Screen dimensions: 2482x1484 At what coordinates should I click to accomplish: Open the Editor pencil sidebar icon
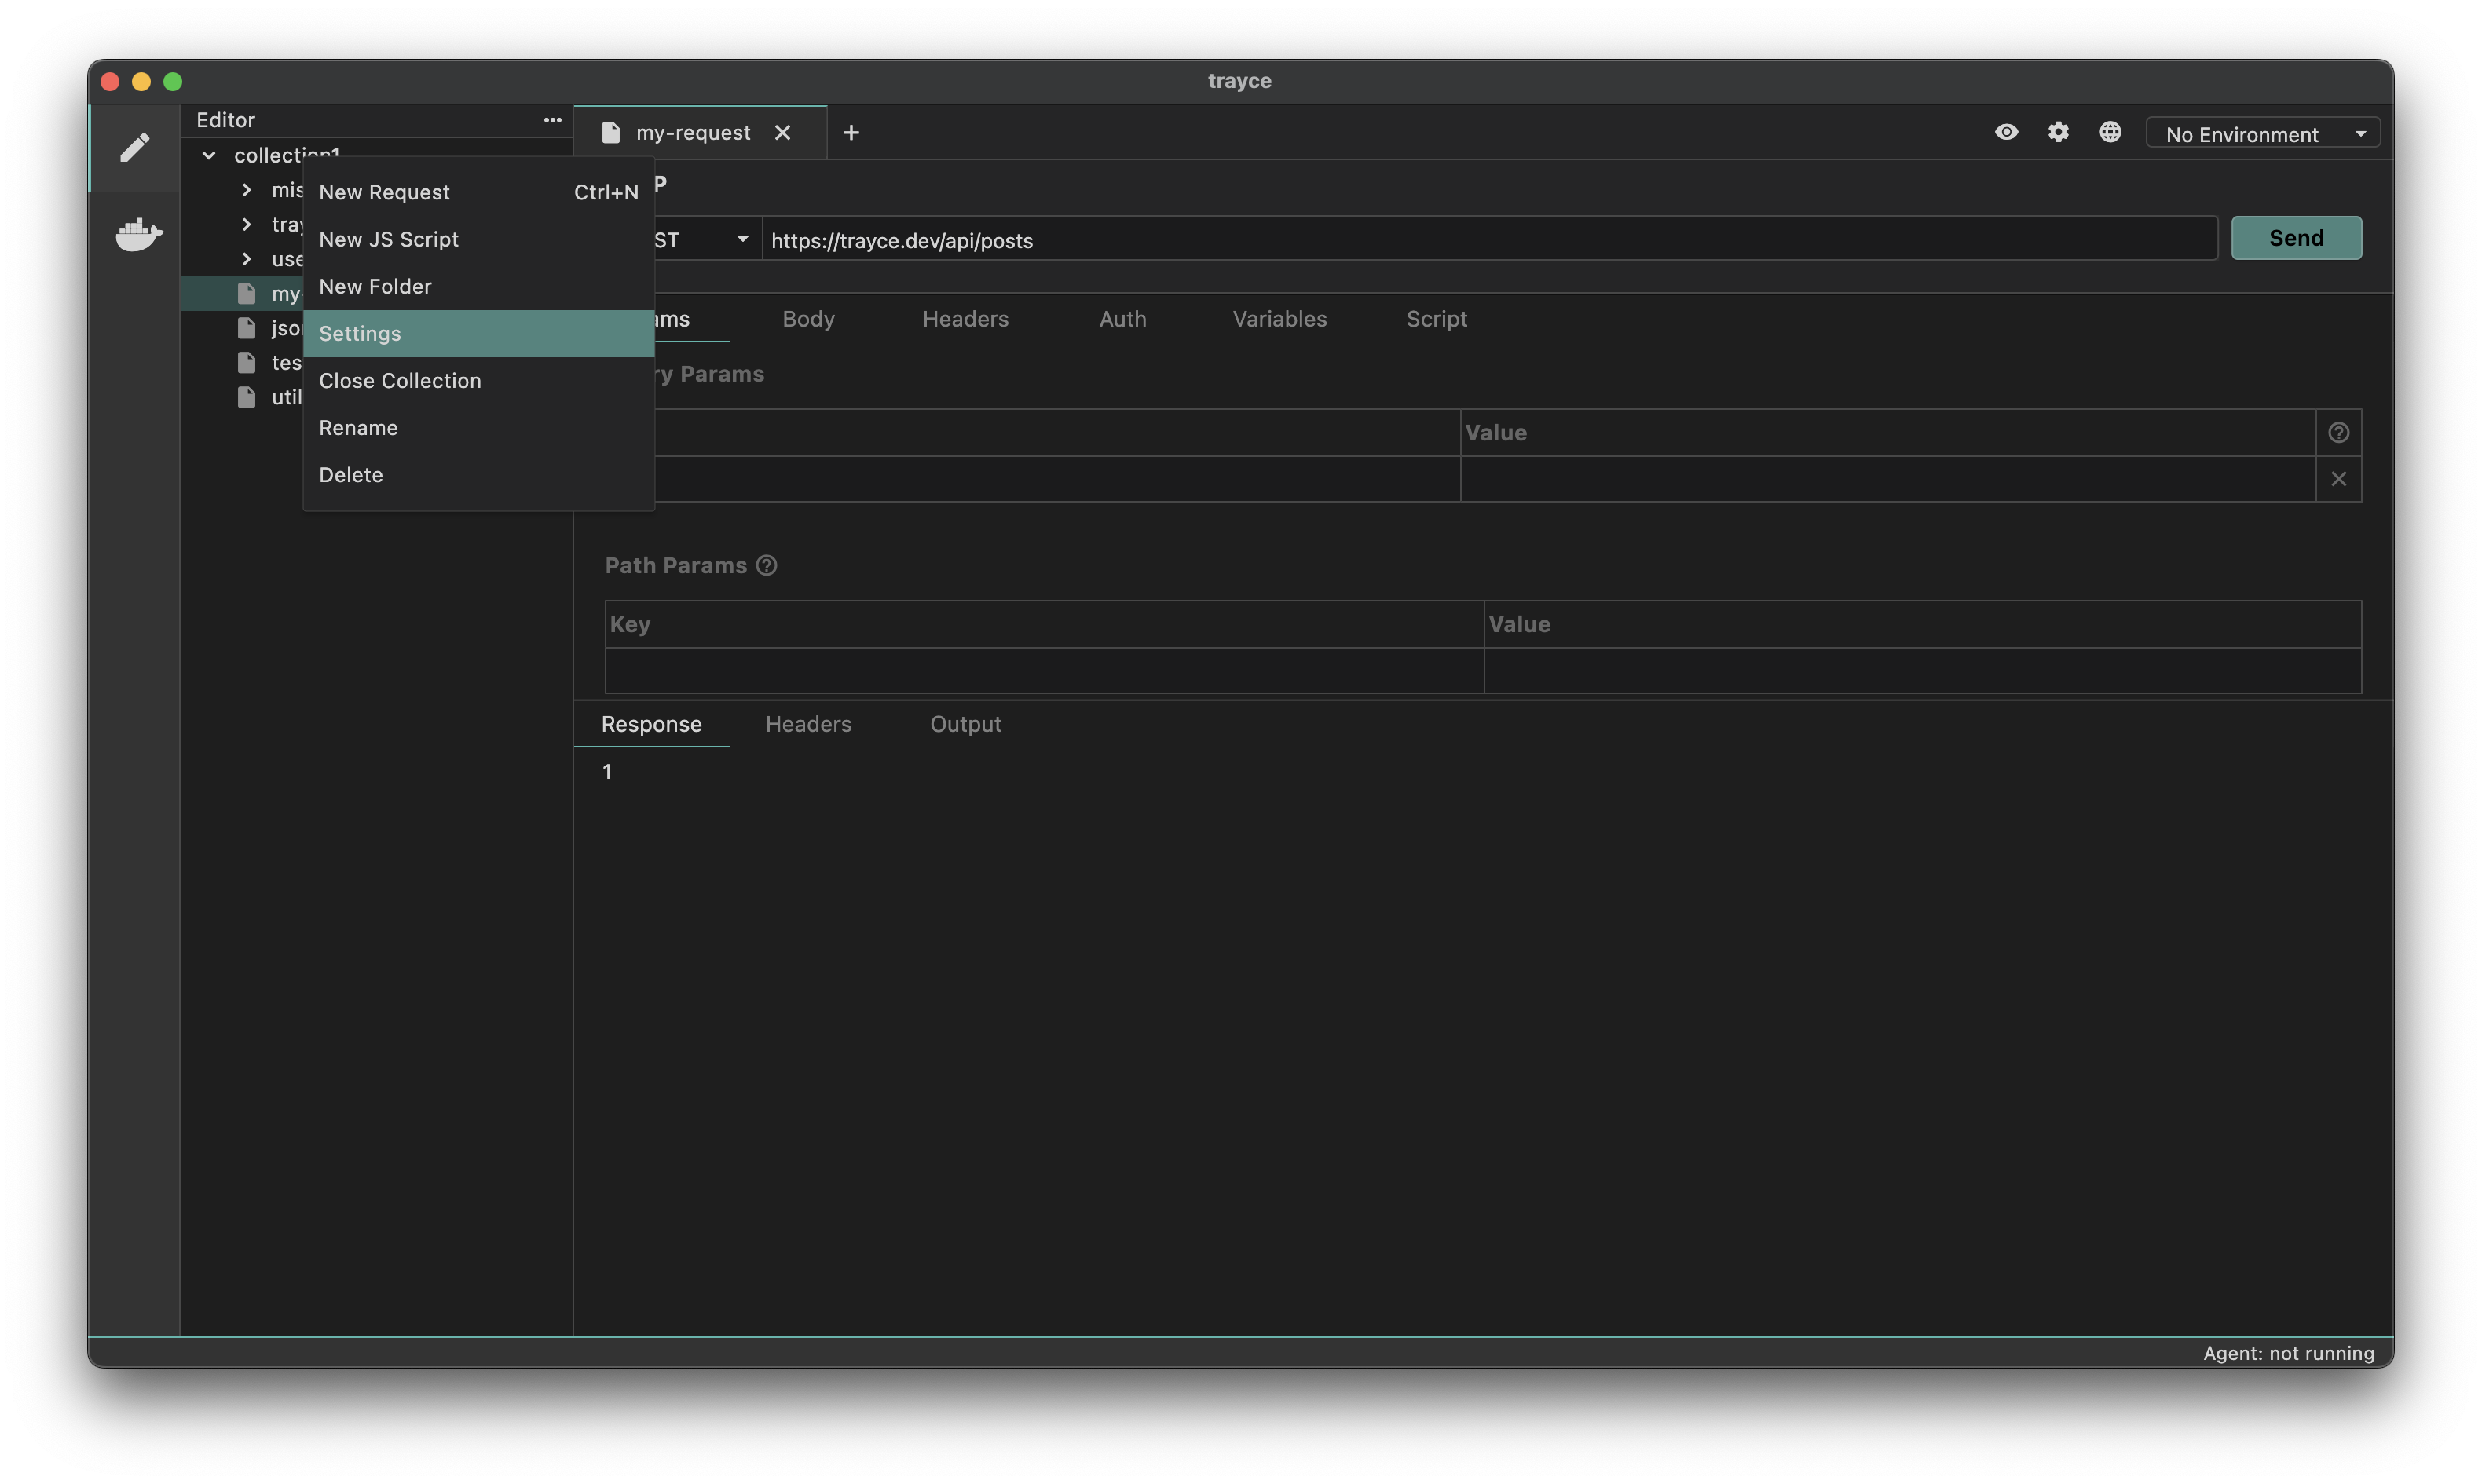point(135,148)
